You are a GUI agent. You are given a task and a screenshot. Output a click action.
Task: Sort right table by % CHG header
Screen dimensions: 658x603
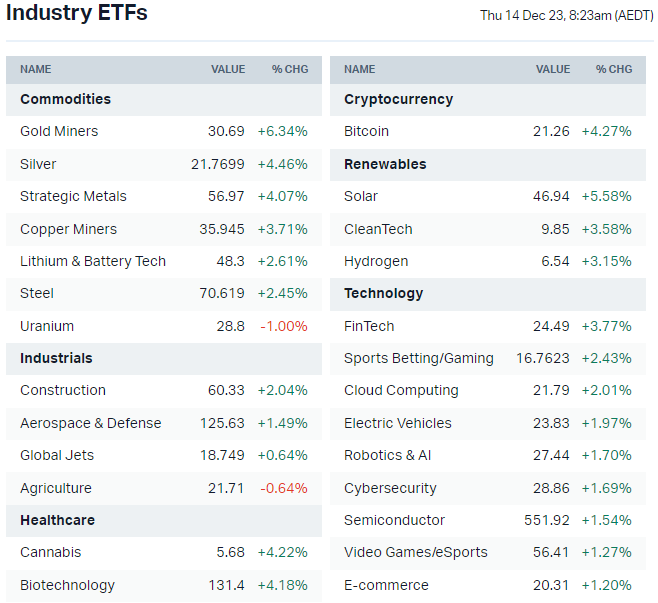614,69
